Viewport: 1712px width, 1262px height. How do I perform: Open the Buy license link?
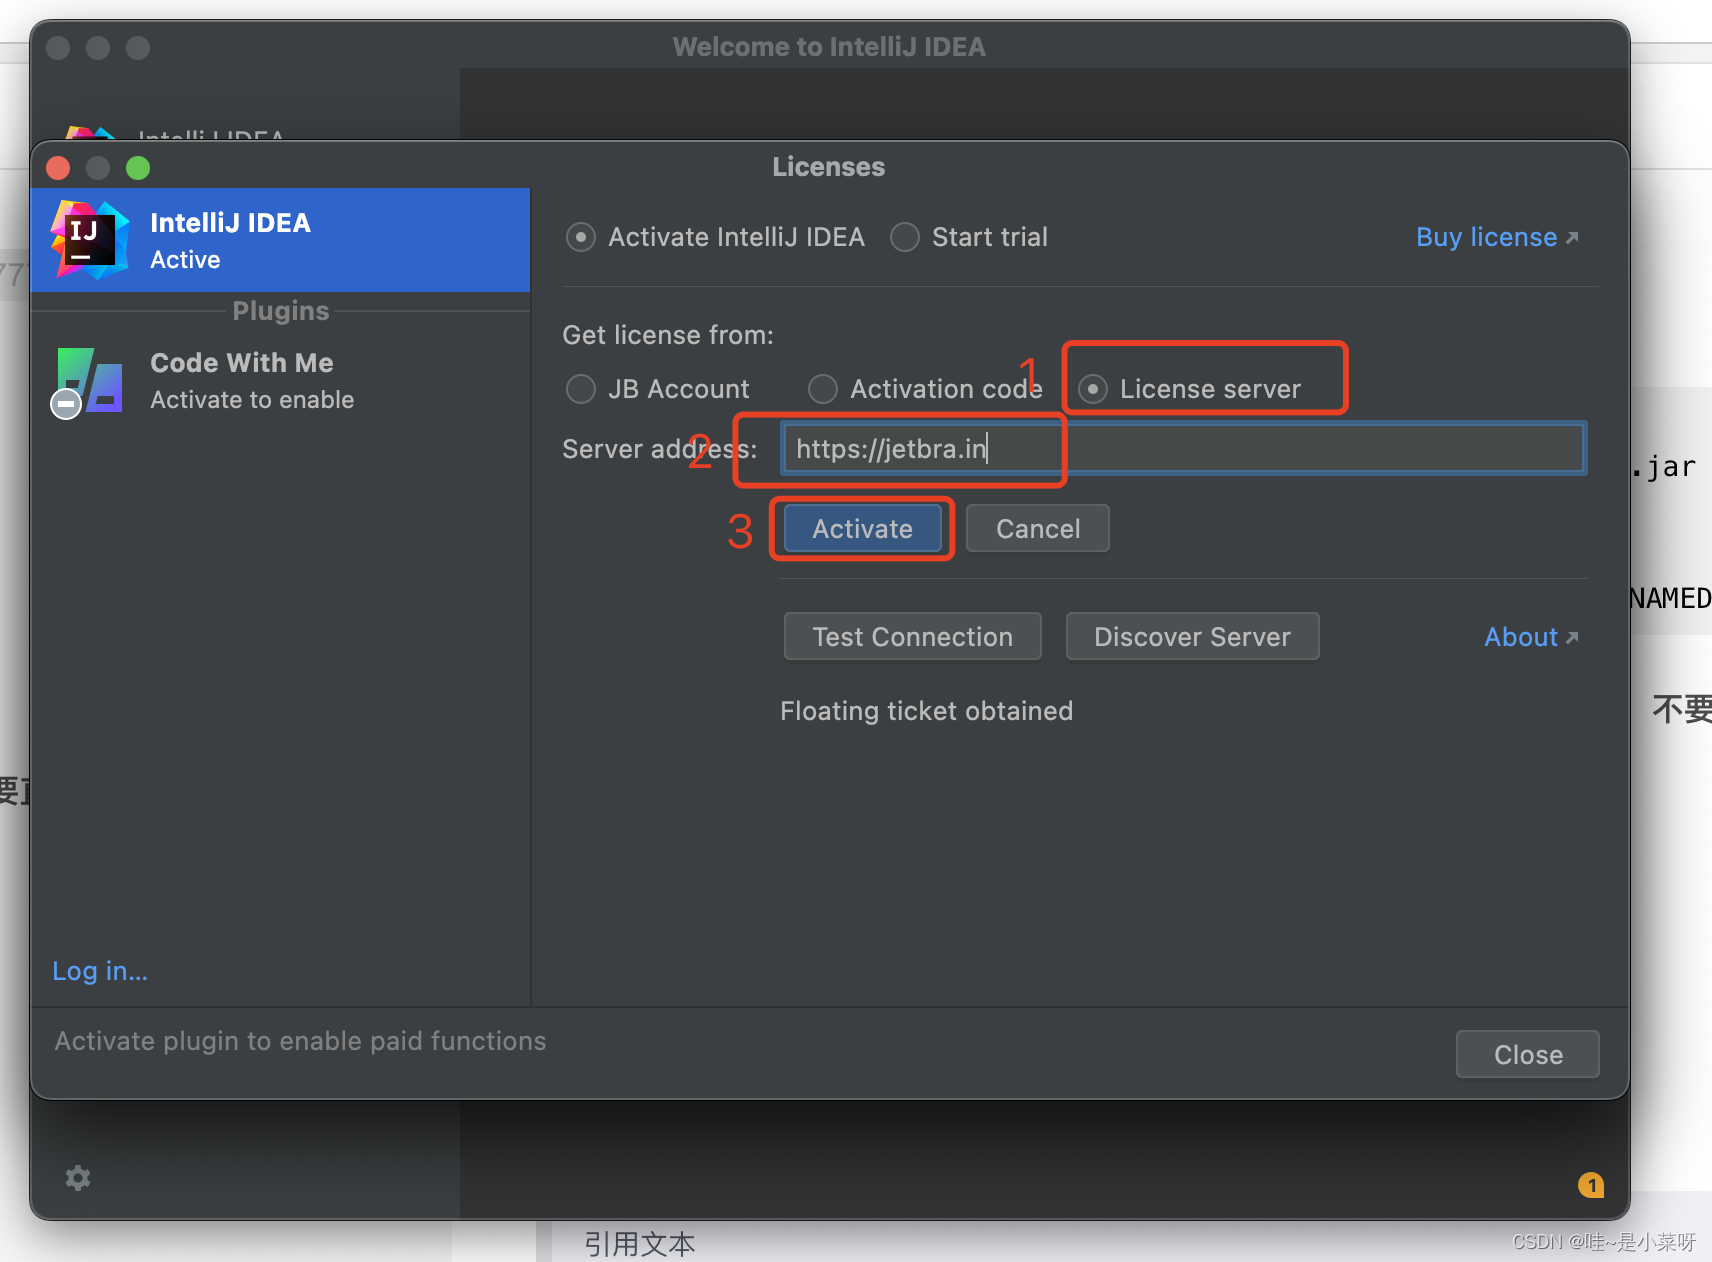point(1497,237)
